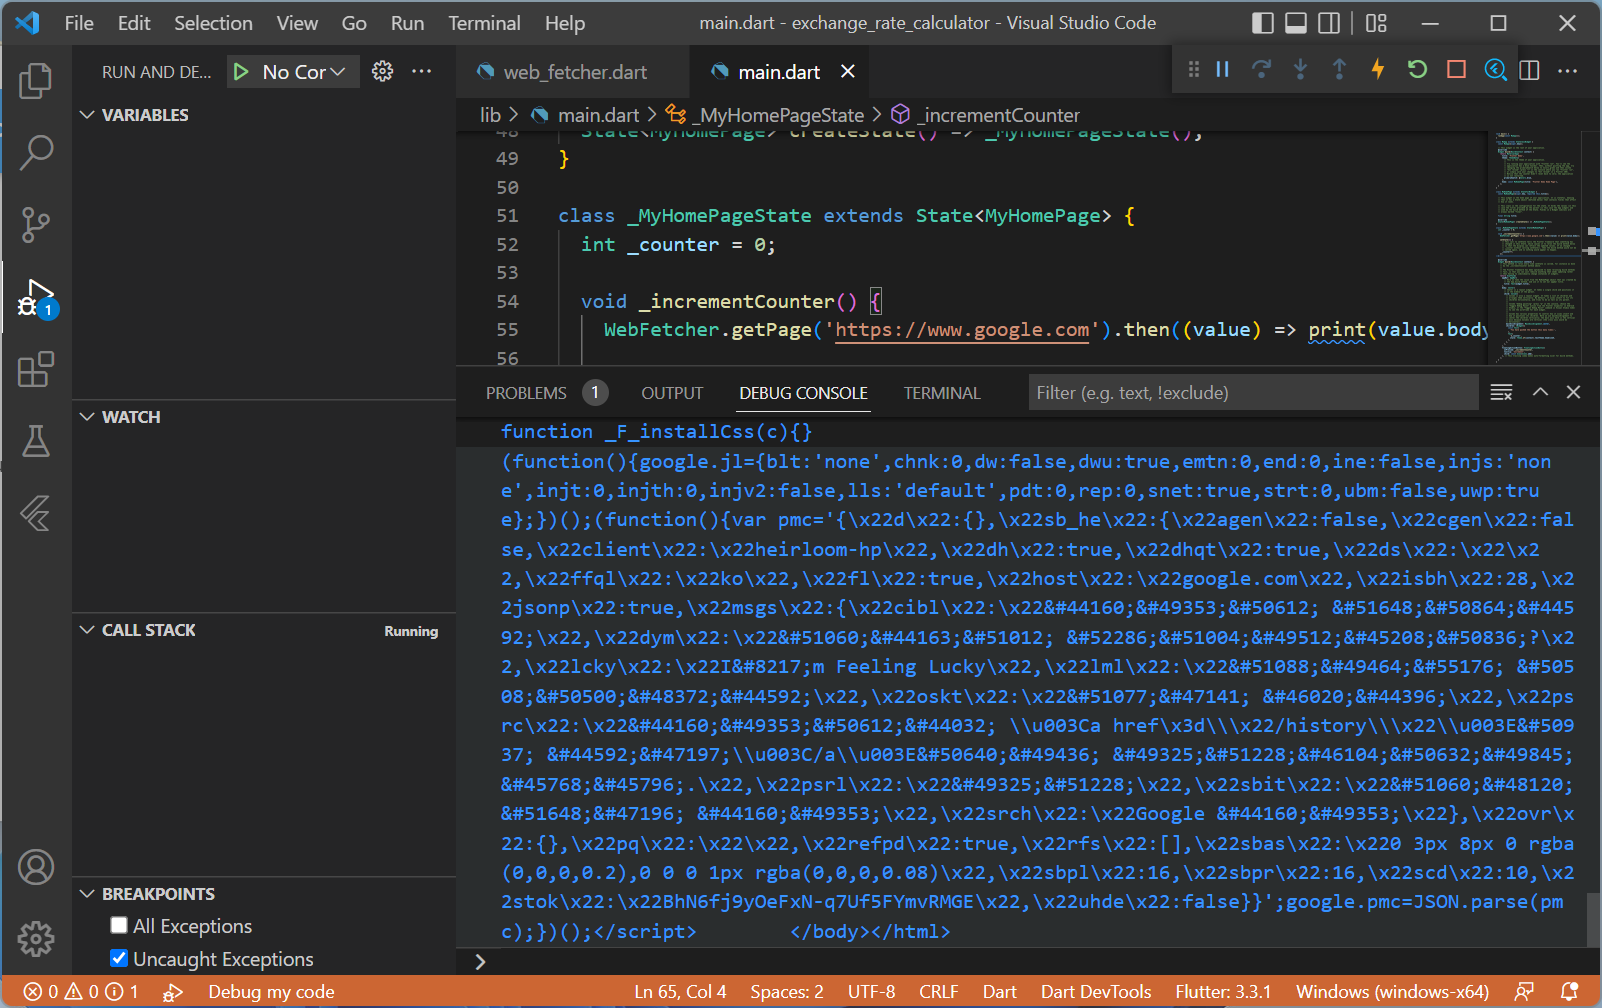Step into in debug toolbar
The height and width of the screenshot is (1008, 1602).
click(1300, 69)
